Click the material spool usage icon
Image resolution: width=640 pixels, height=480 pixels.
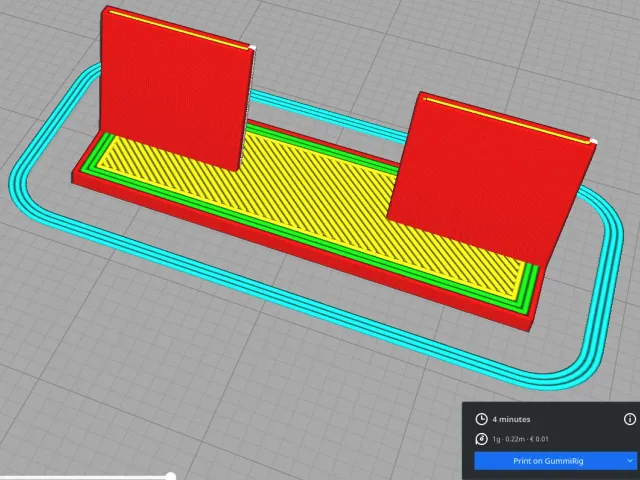click(482, 439)
